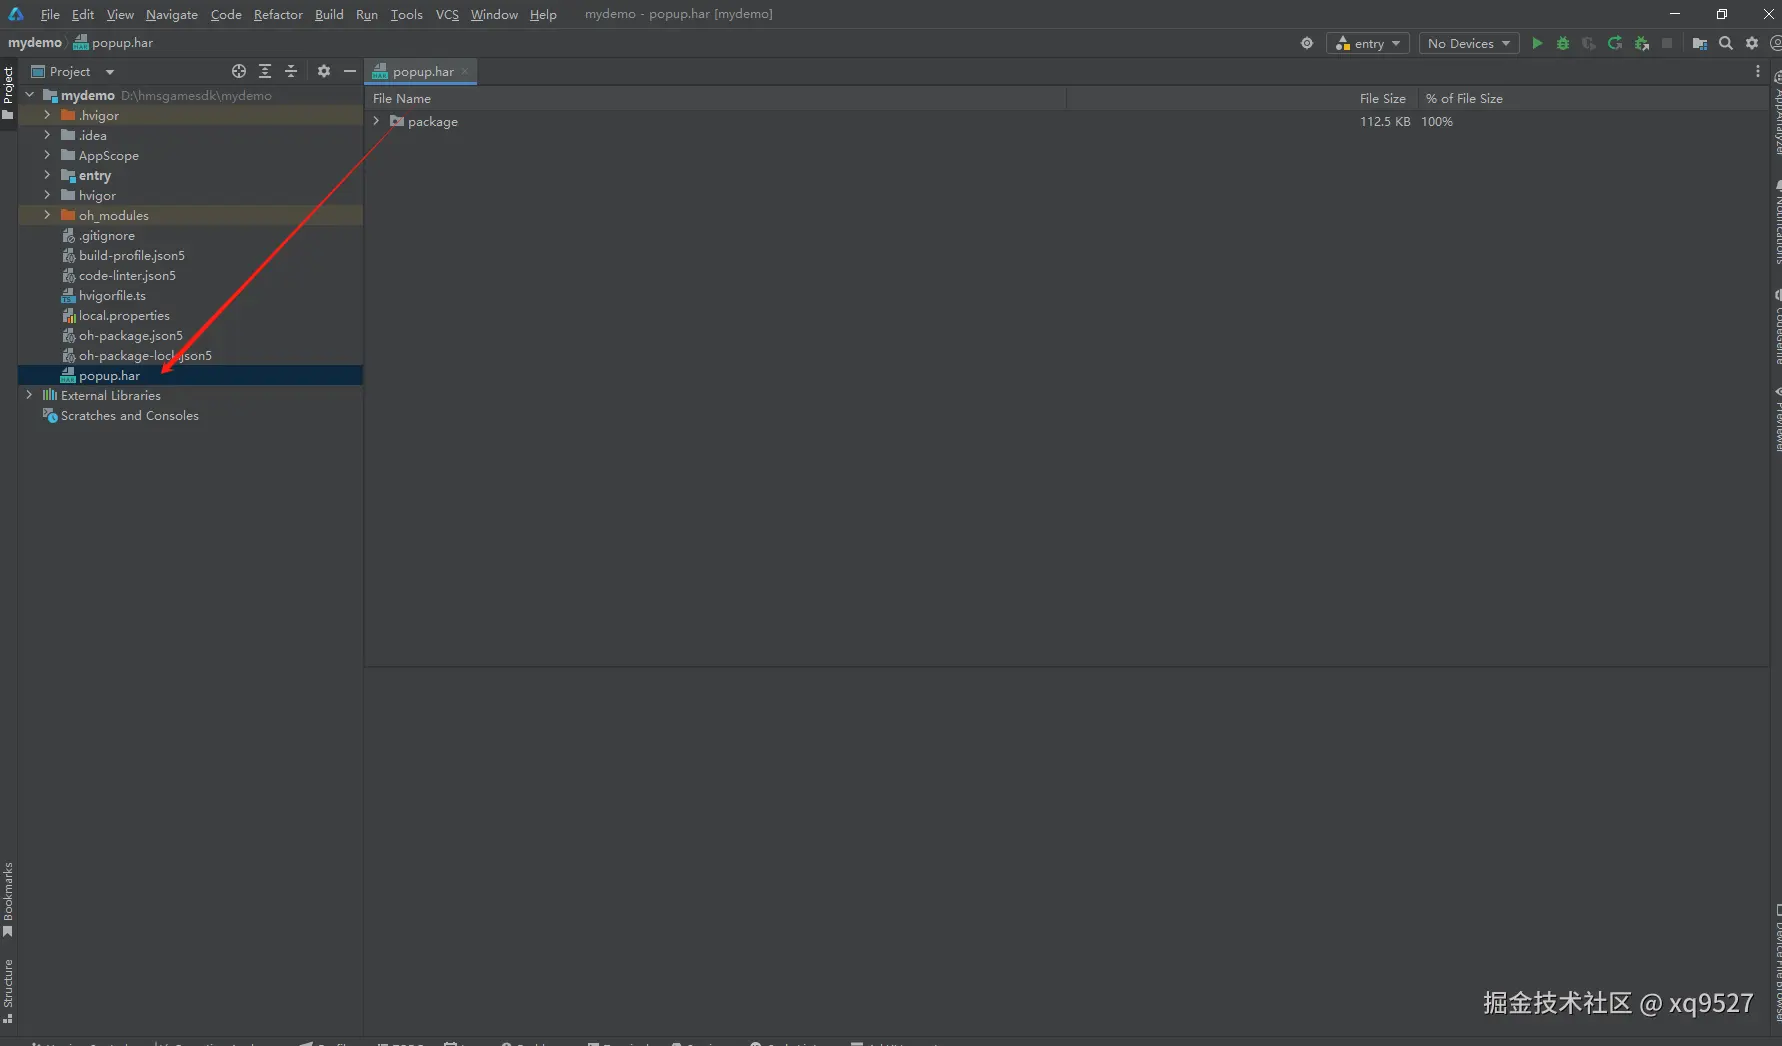
Task: Start debugging with the green bug icon
Action: 1563,43
